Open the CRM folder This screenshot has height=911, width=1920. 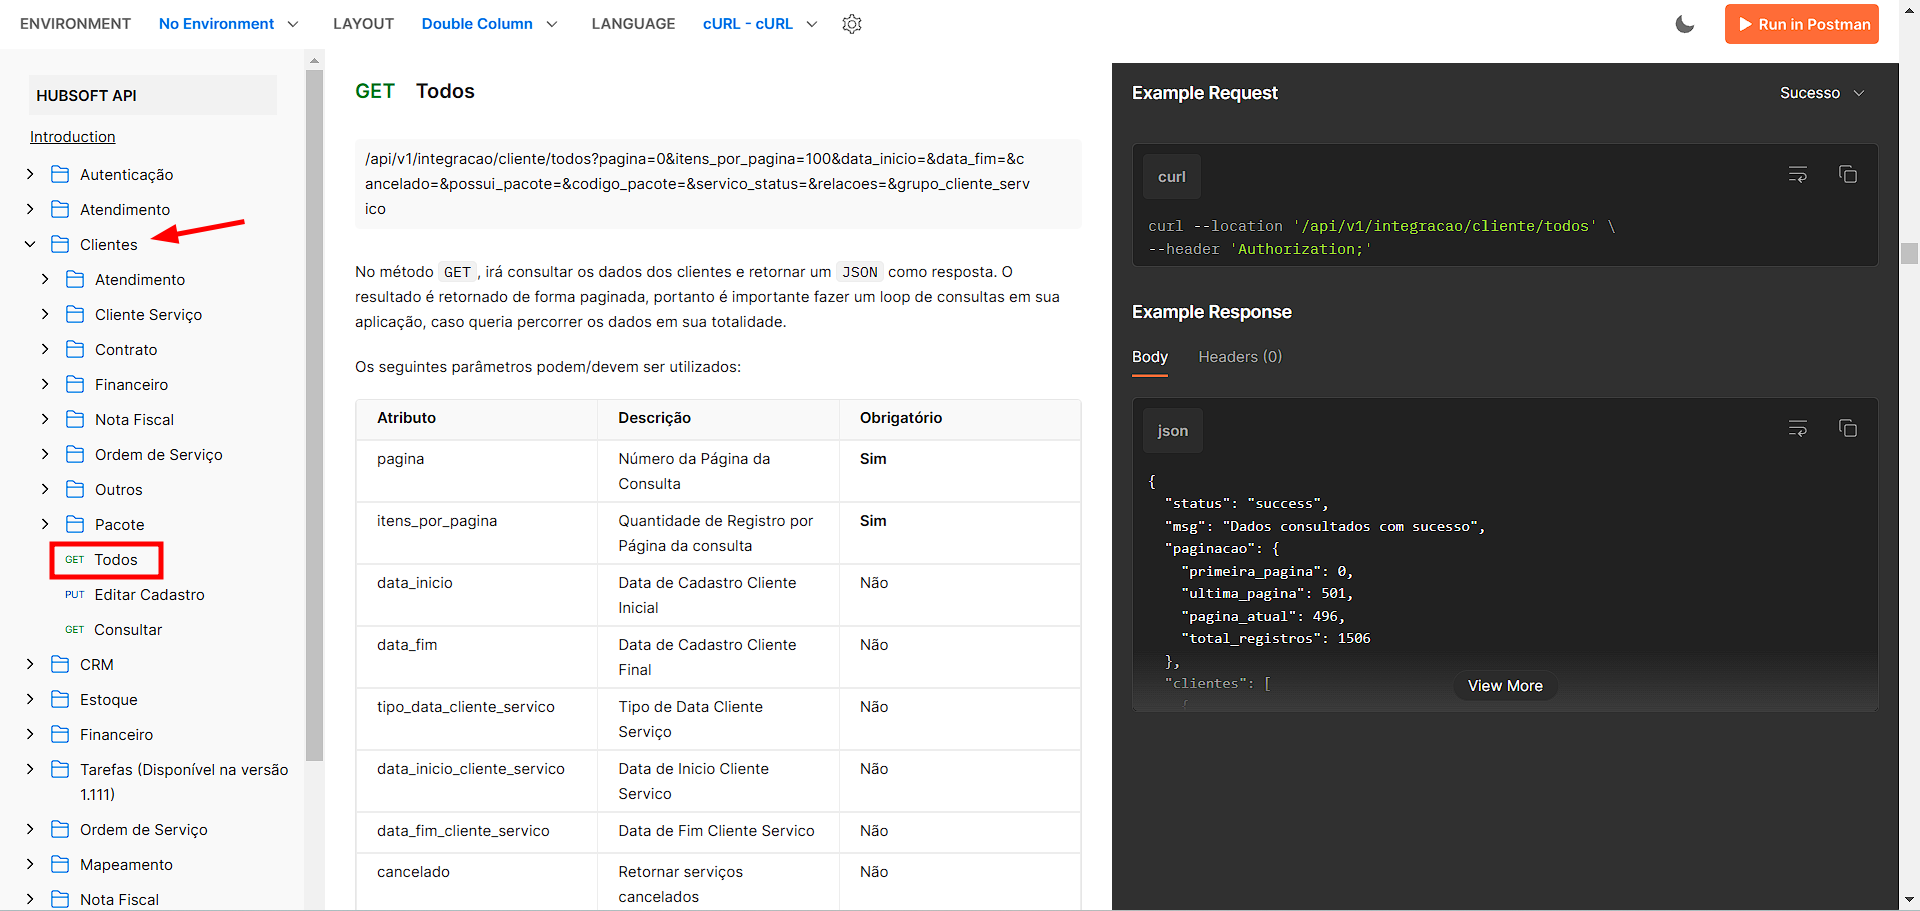tap(97, 664)
